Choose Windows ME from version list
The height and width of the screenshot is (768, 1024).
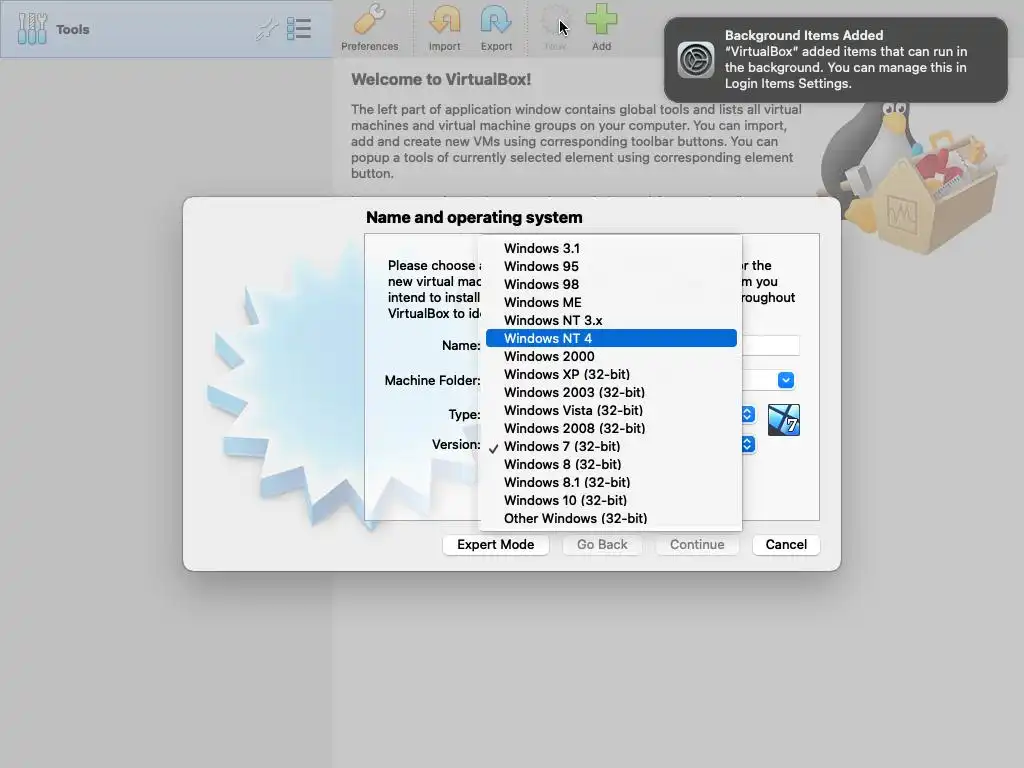611,302
